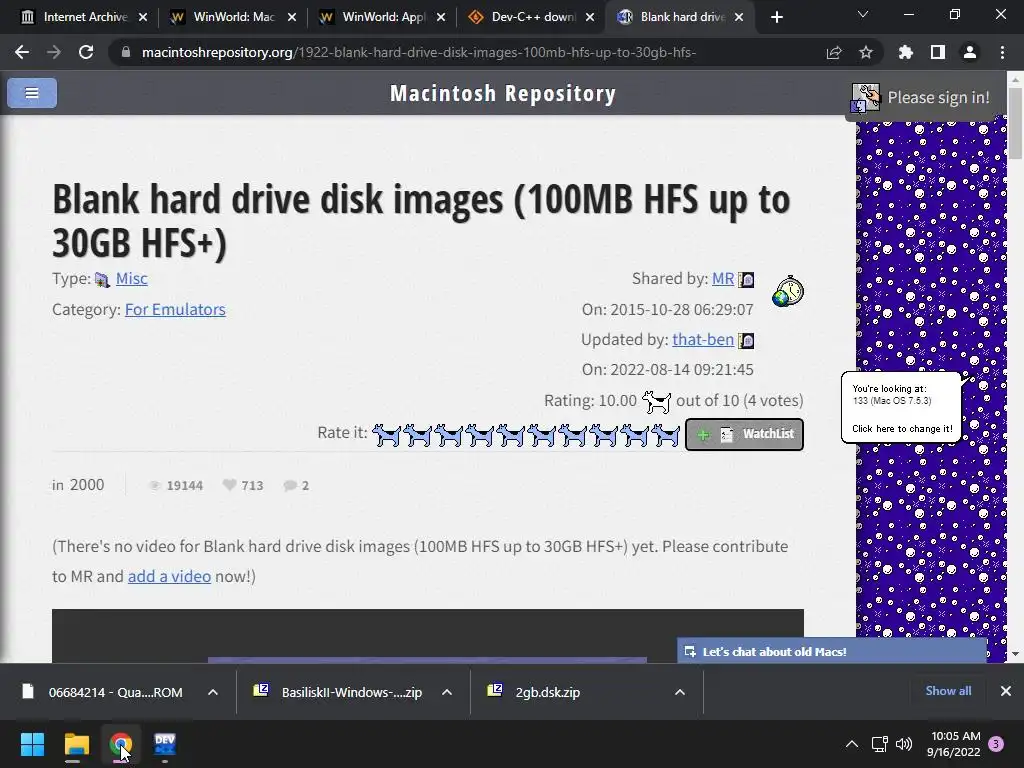Screen dimensions: 1024x768
Task: Click the address bar URL
Action: pyautogui.click(x=419, y=52)
